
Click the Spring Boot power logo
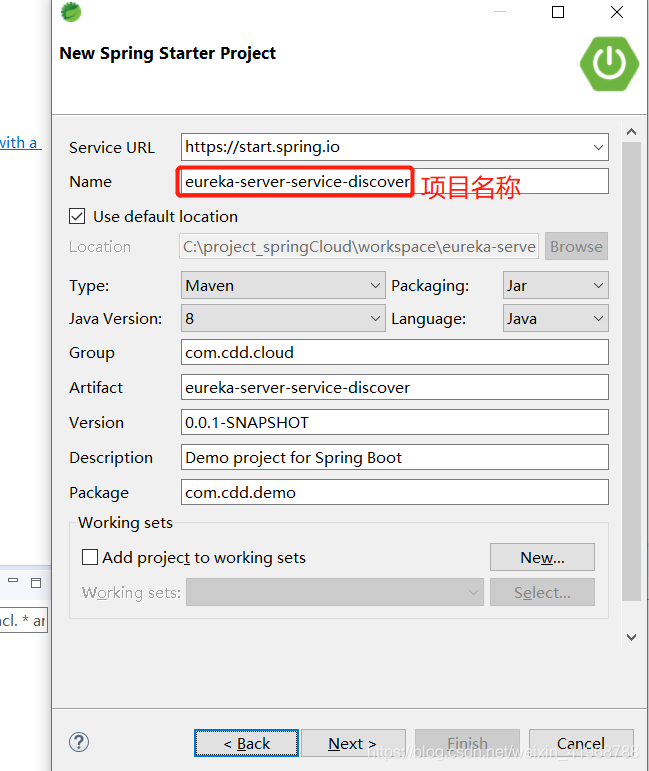click(609, 64)
